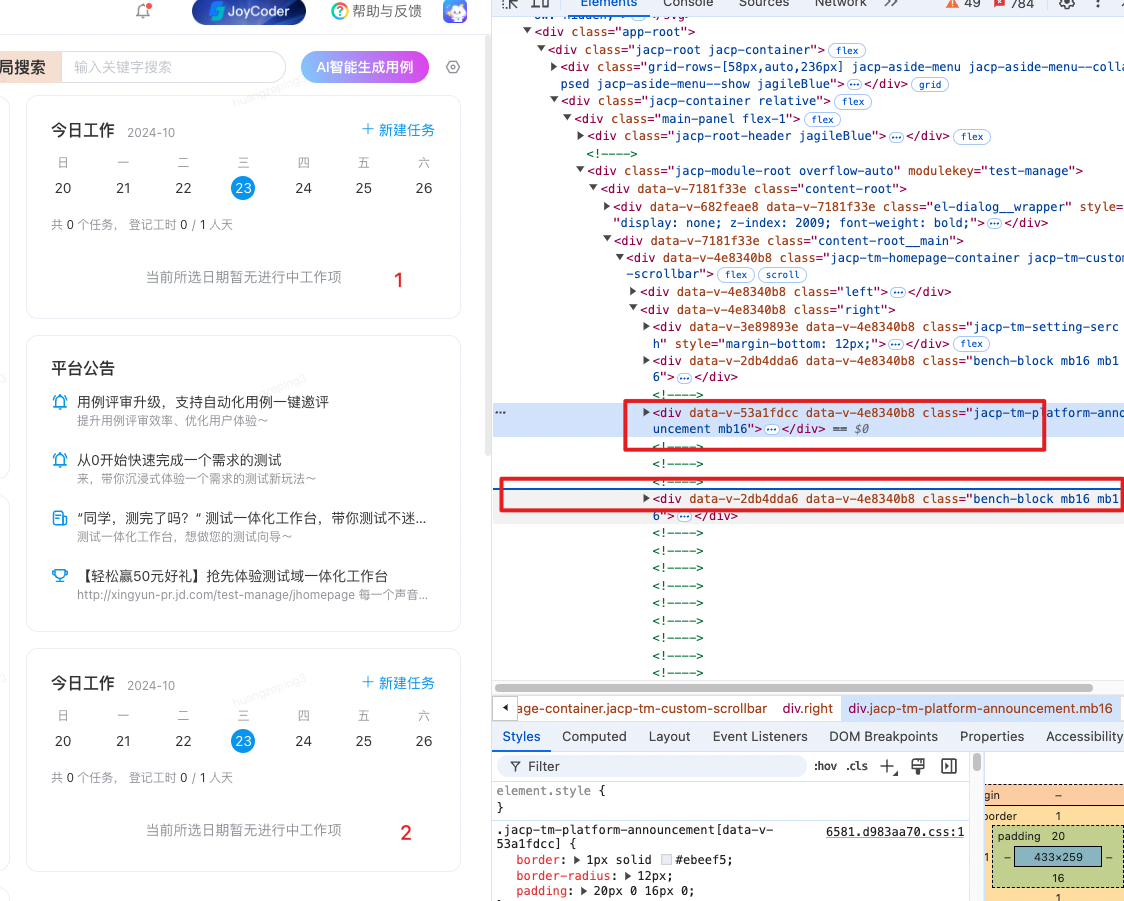The width and height of the screenshot is (1124, 901).
Task: Click the #ebeef5 border color swatch
Action: coord(666,860)
